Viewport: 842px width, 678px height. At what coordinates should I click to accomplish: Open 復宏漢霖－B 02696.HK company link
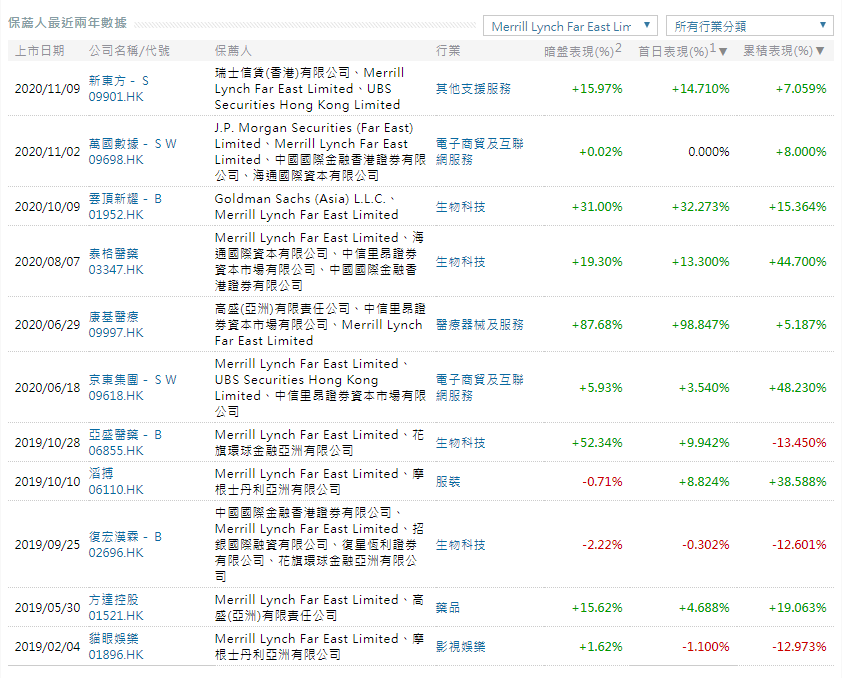click(125, 544)
